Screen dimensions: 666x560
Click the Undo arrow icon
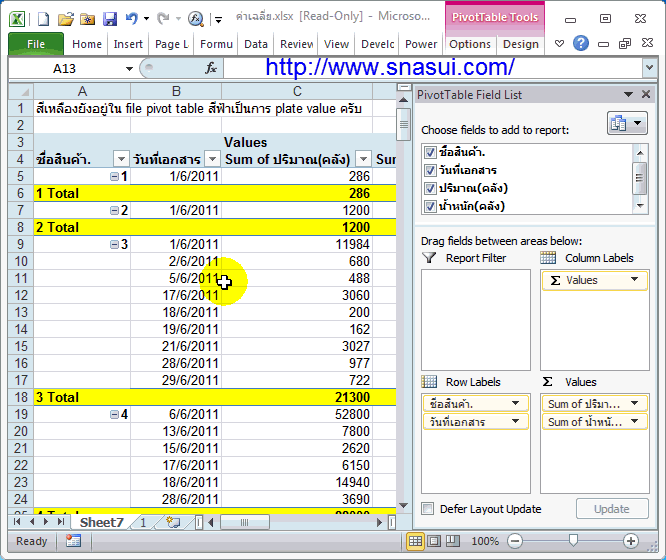(x=131, y=18)
